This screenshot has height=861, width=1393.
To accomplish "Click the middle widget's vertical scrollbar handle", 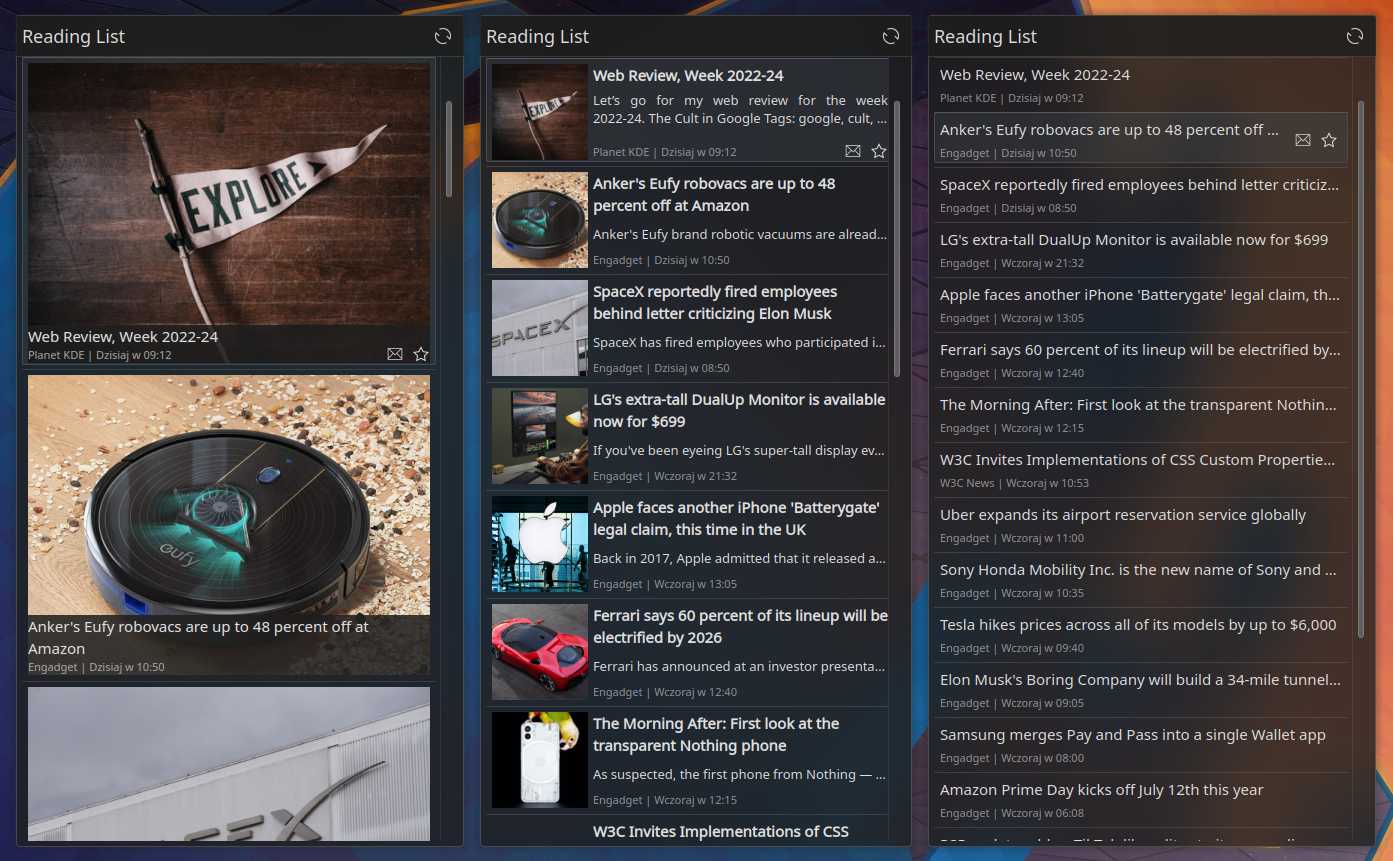I will [897, 238].
